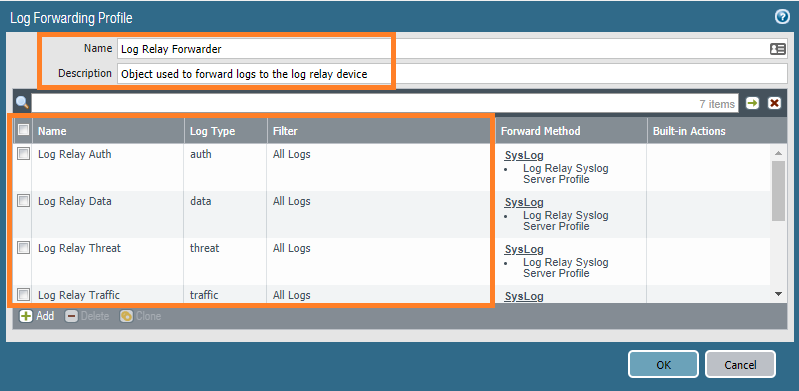The height and width of the screenshot is (391, 799).
Task: Click the scrollbar up arrow in the list
Action: pyautogui.click(x=778, y=153)
